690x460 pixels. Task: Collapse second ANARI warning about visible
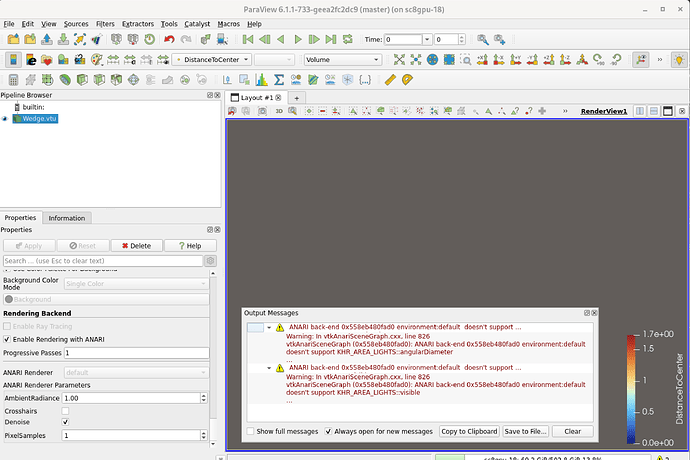[269, 368]
